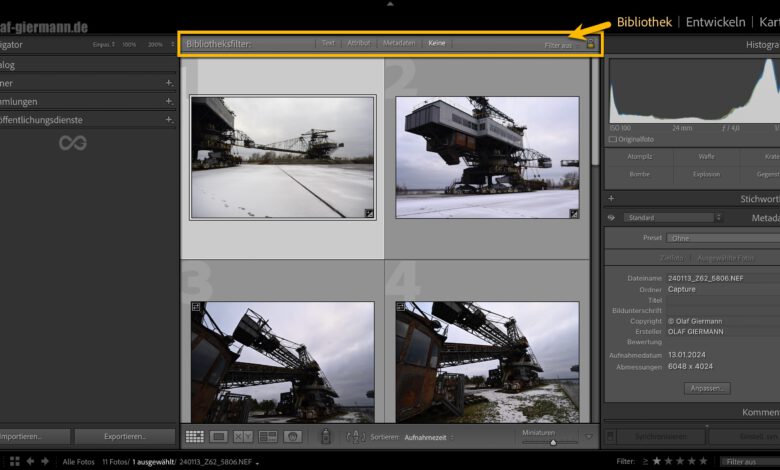Image resolution: width=780 pixels, height=470 pixels.
Task: Enable the Originalfoto checkbox
Action: (x=613, y=139)
